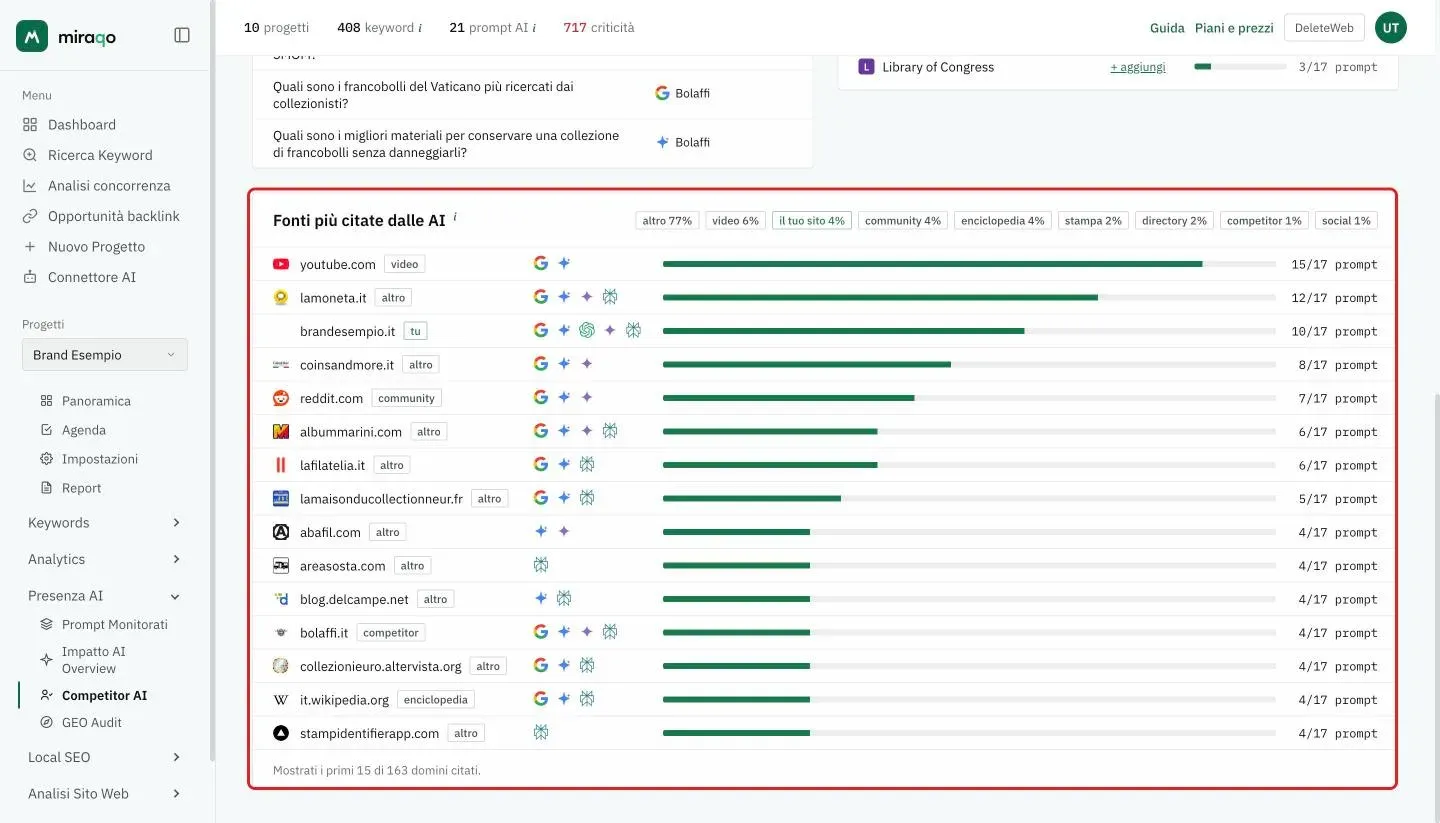
Task: Collapse the sidebar with the panel icon
Action: coord(182,35)
